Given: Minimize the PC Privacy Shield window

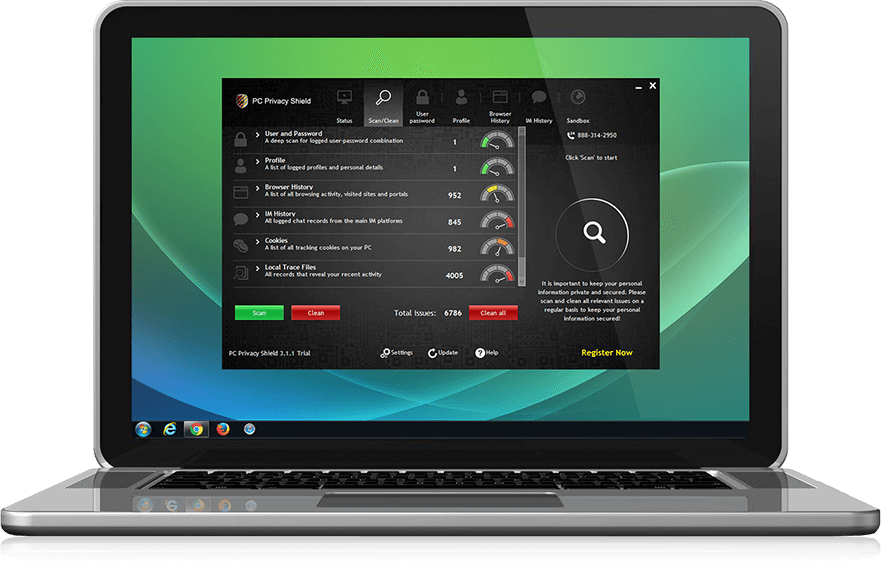Looking at the screenshot, I should (638, 87).
